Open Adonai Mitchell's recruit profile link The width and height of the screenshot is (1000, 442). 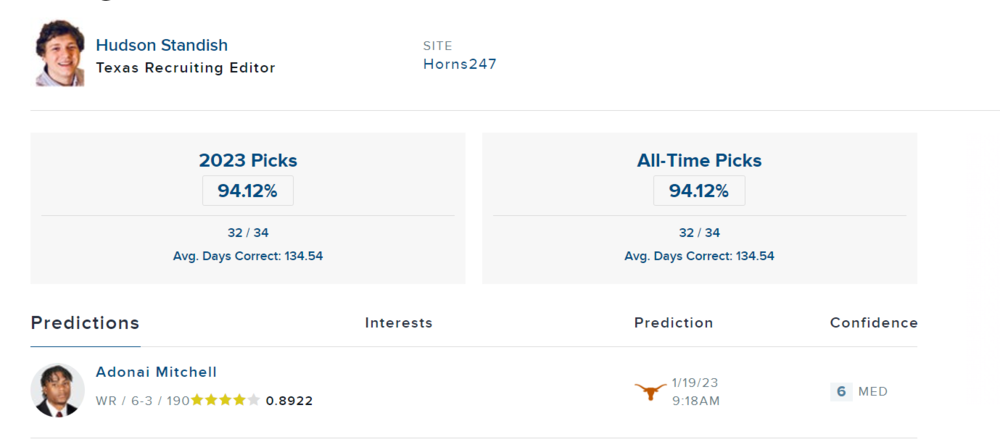[156, 372]
